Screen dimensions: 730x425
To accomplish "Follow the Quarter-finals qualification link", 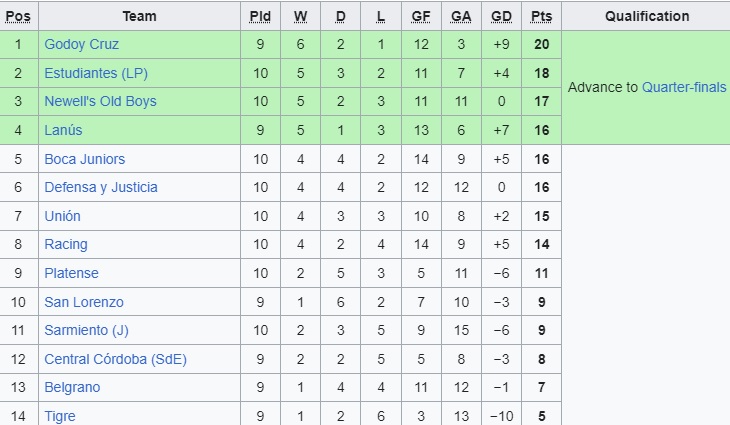I will click(684, 87).
